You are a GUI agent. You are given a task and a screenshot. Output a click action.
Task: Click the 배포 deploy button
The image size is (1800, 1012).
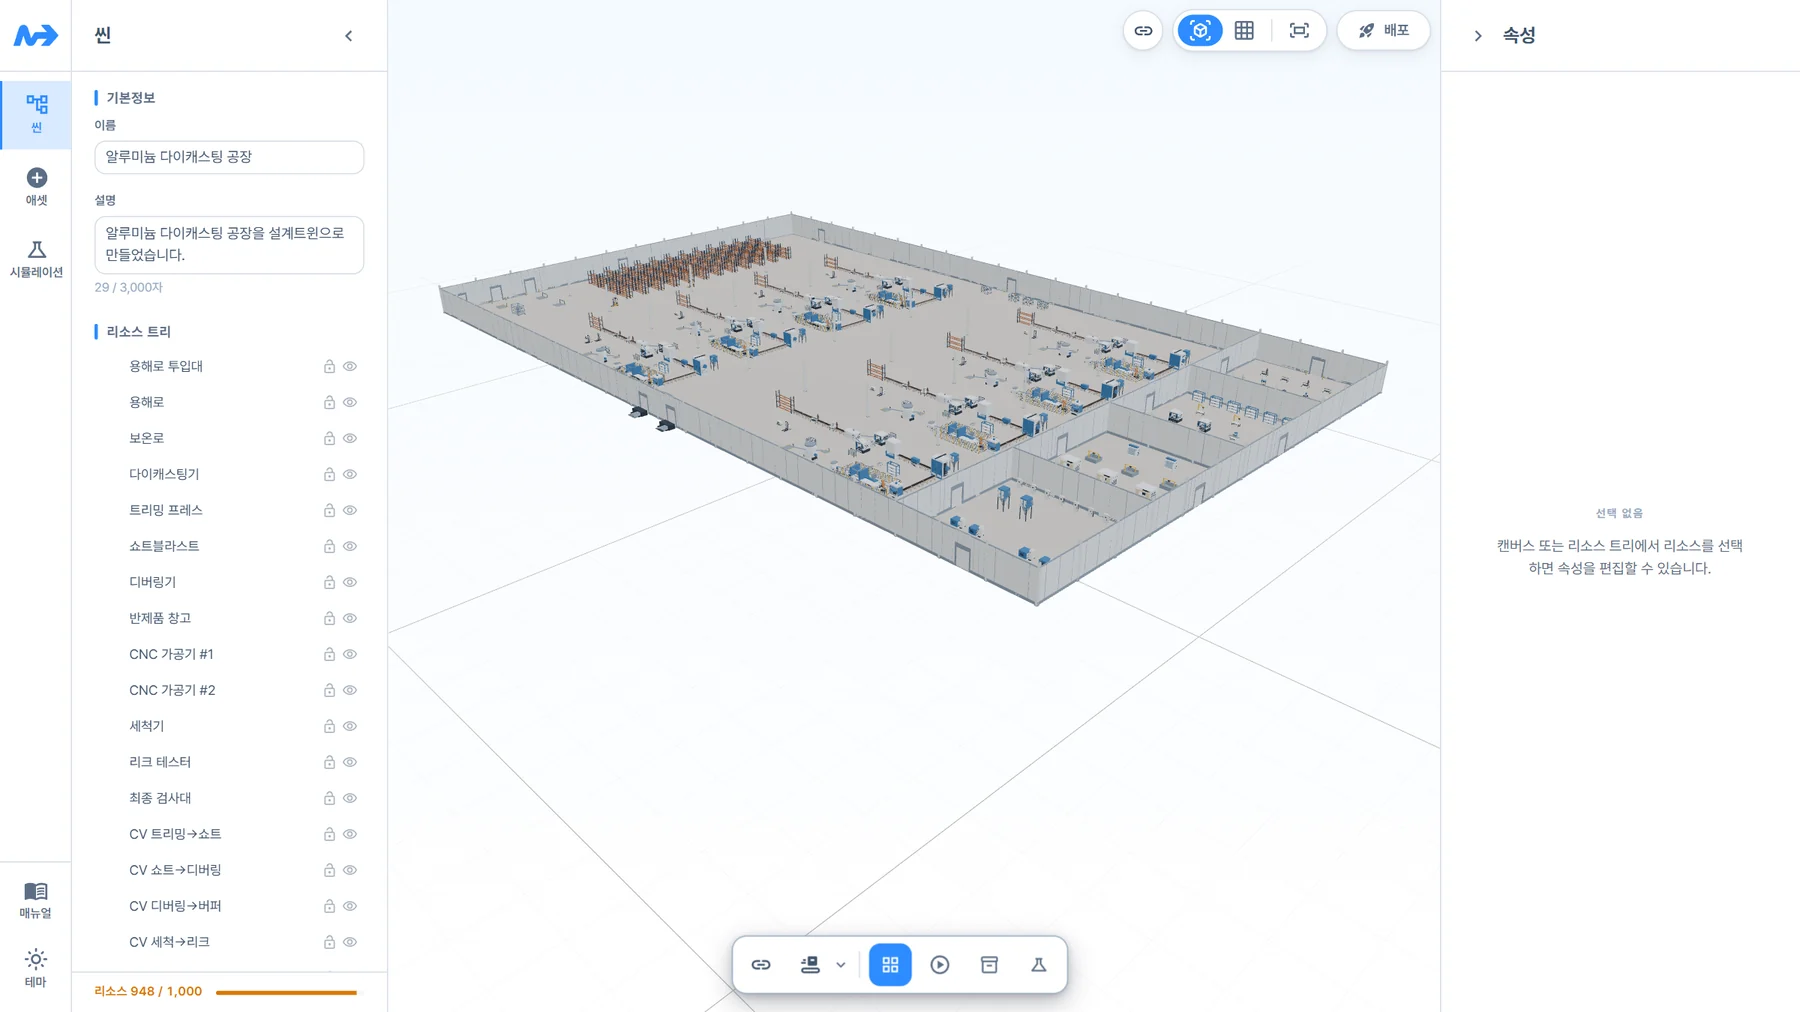[1383, 31]
